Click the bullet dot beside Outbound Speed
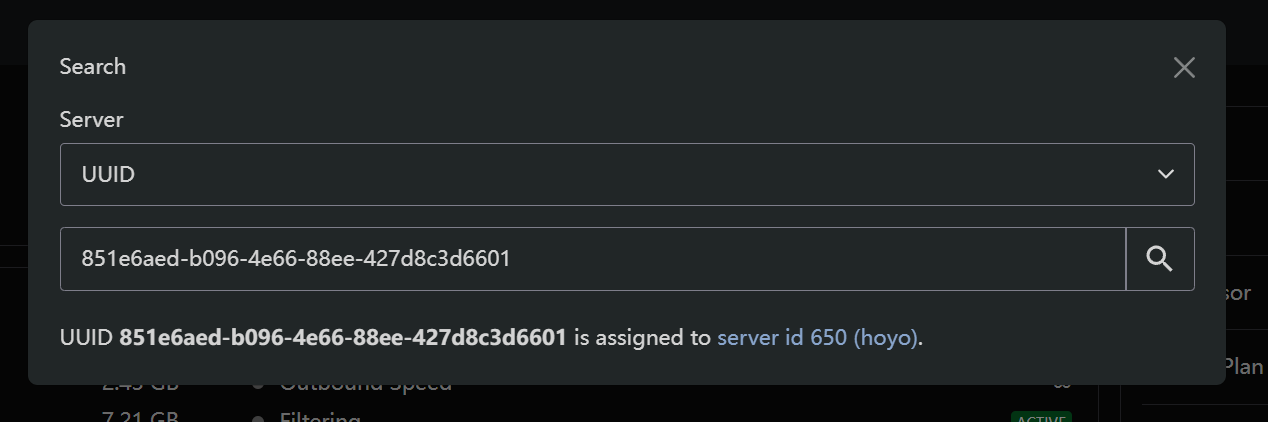The width and height of the screenshot is (1268, 422). click(x=258, y=385)
